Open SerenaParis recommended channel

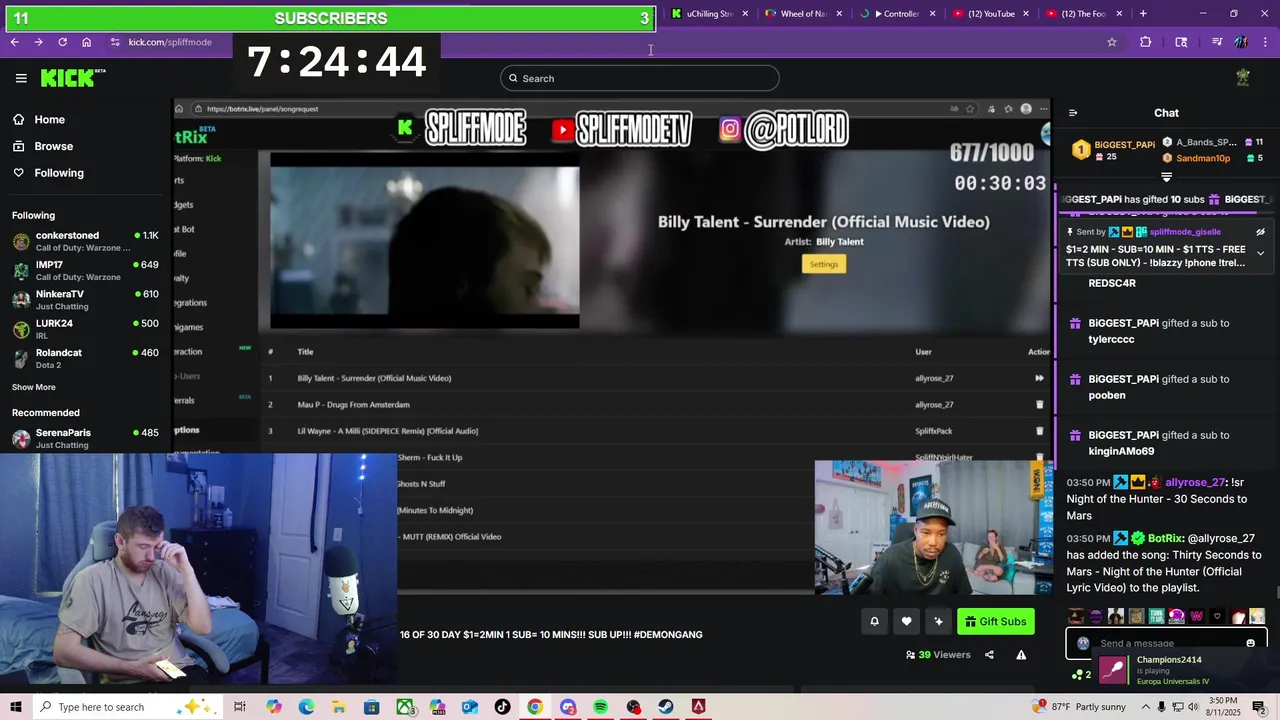point(85,438)
